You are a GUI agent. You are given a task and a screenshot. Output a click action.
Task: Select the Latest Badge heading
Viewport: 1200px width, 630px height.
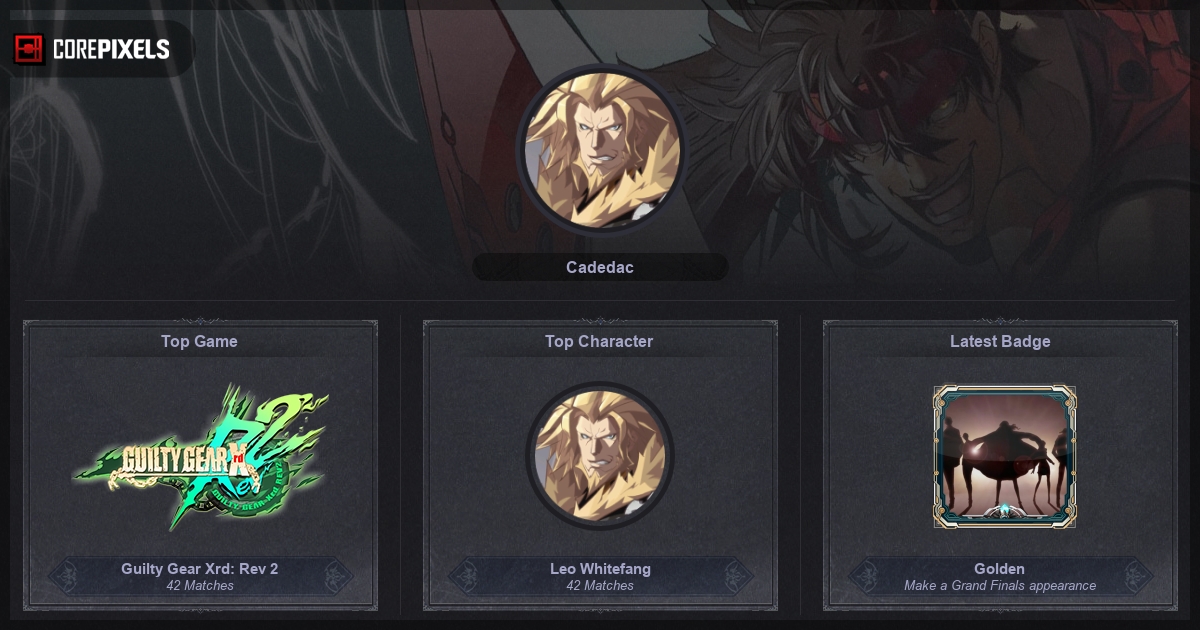point(1000,341)
